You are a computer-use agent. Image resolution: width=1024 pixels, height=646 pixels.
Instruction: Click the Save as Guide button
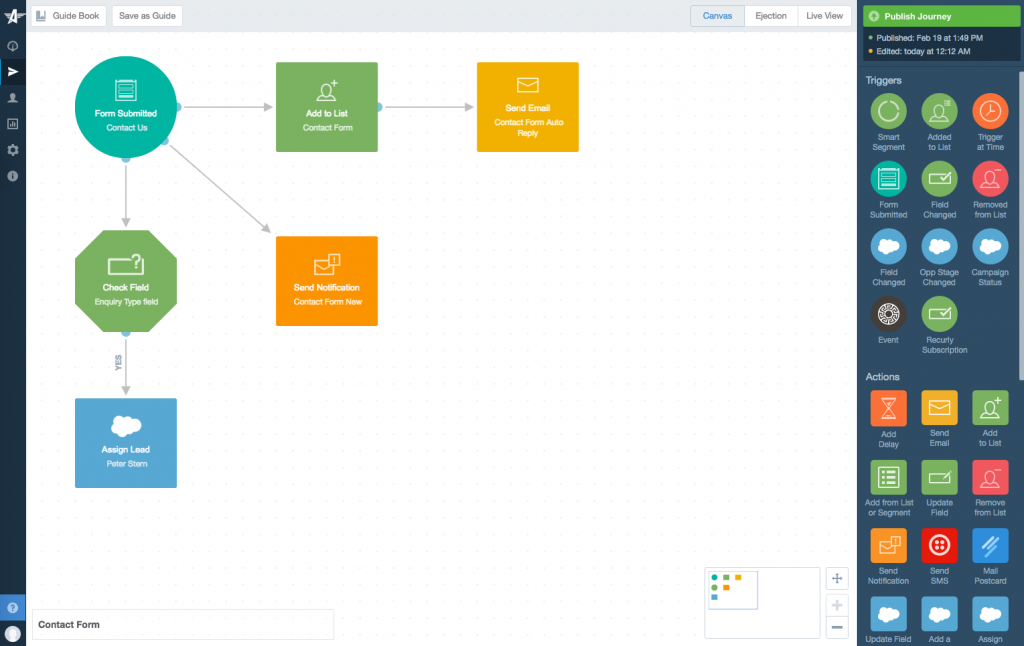[x=146, y=16]
